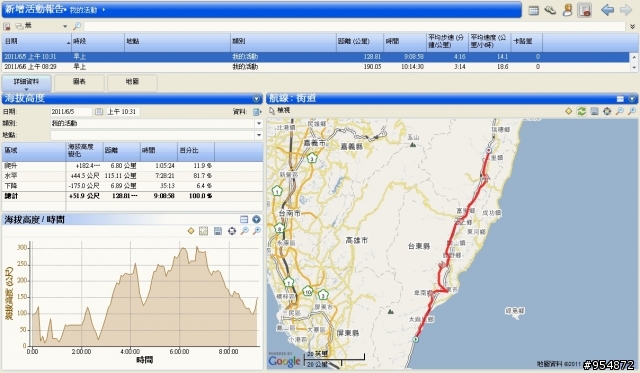Open the 航線 : 街道 map type dropdown circle
Screen dimensions: 640x373
tap(632, 99)
